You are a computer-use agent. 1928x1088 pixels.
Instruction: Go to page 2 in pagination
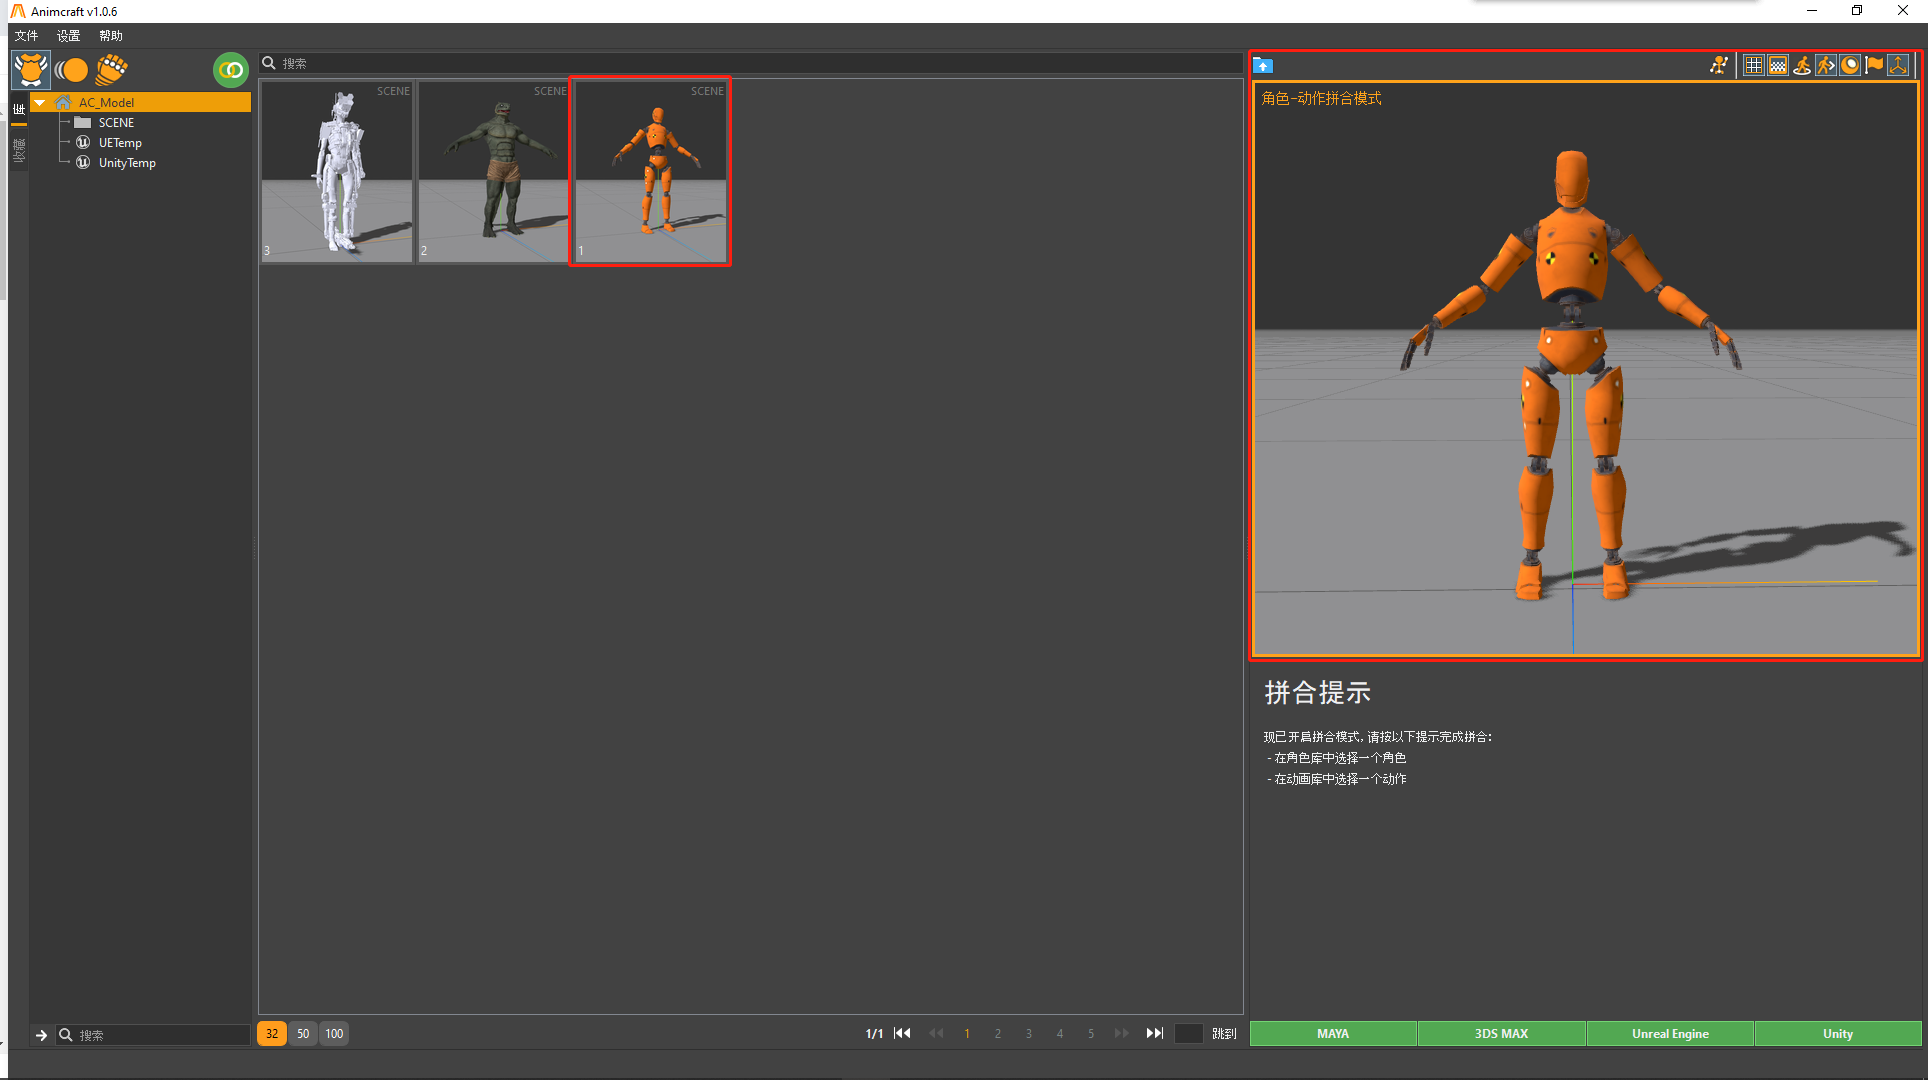pos(998,1034)
